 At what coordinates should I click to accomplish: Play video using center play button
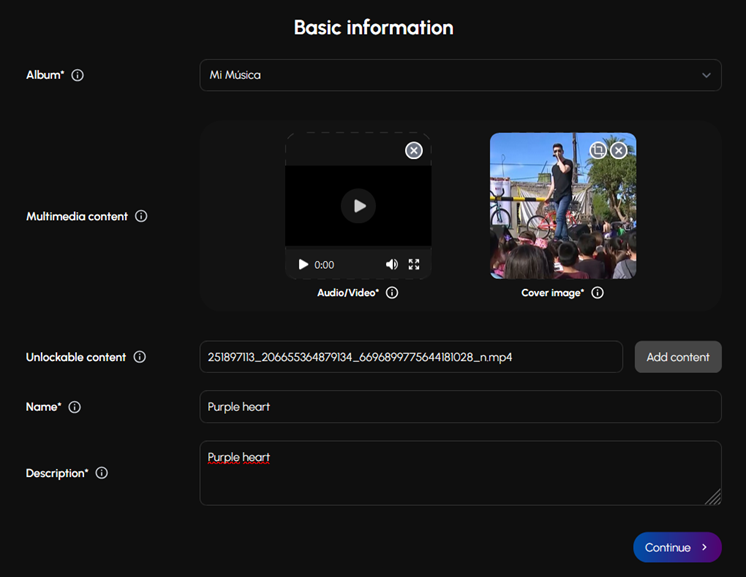point(358,206)
